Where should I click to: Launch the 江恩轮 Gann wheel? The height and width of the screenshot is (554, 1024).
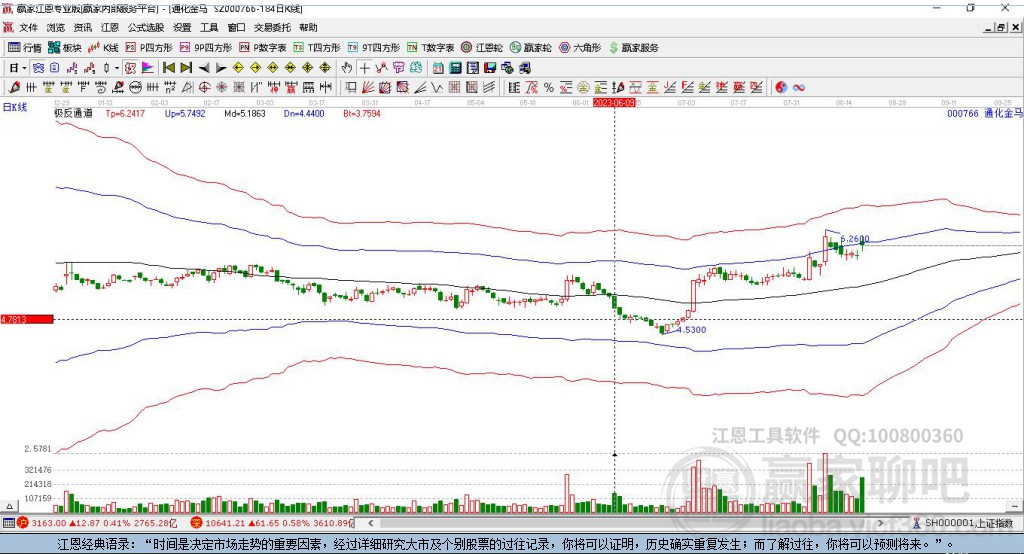point(482,48)
